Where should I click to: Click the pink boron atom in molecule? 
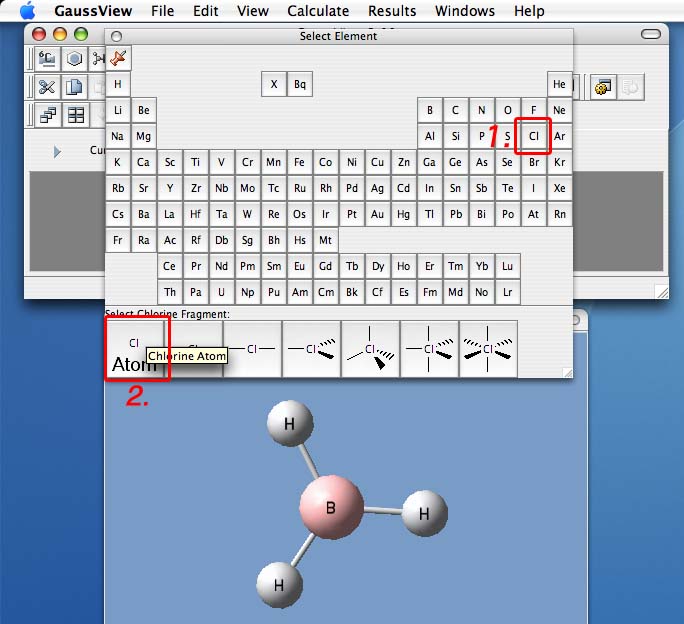(x=331, y=507)
